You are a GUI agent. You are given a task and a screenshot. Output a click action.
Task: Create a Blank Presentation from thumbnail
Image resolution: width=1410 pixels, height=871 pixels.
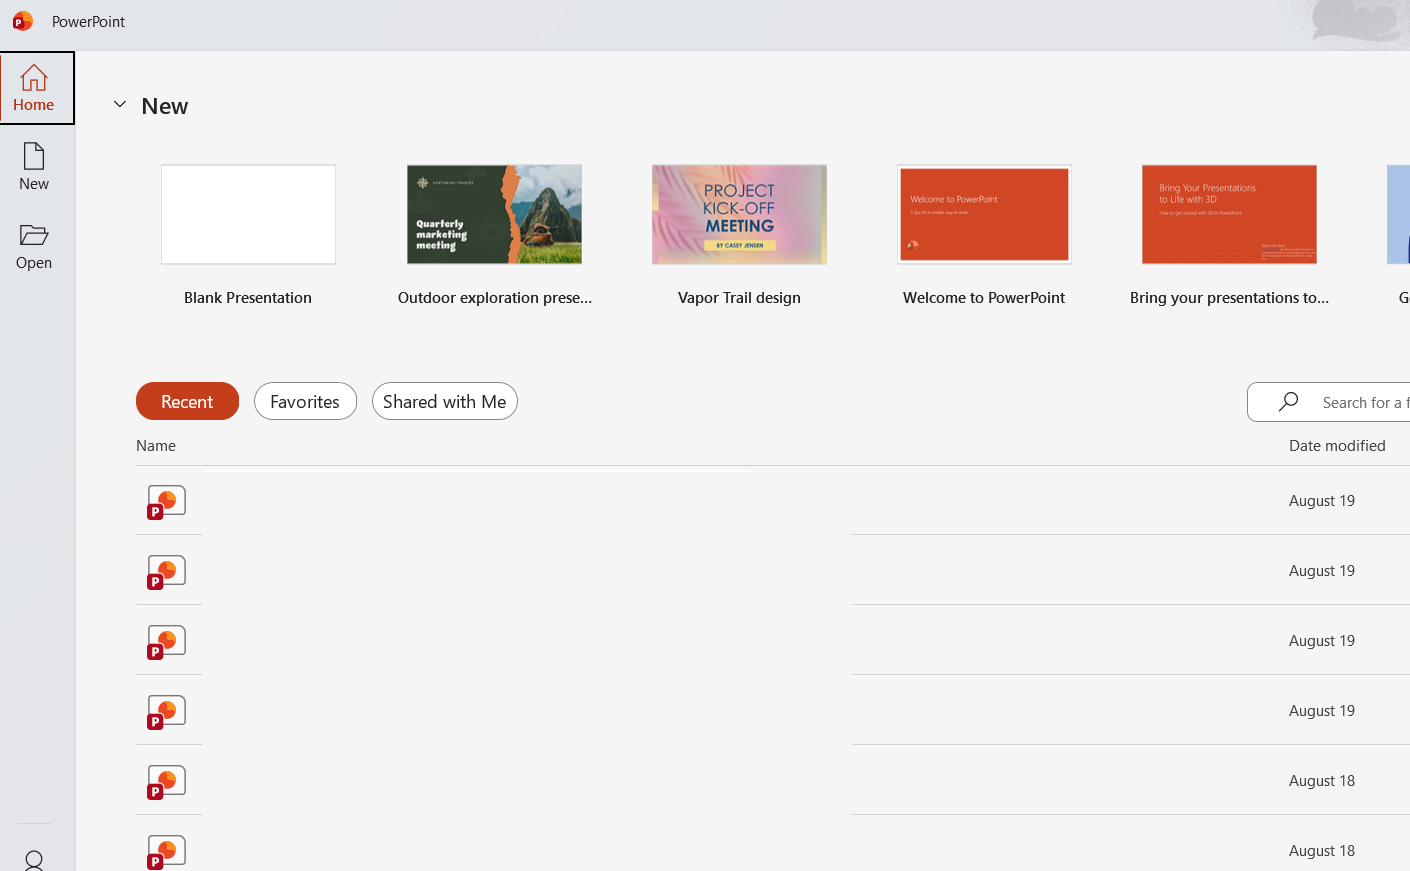click(248, 214)
